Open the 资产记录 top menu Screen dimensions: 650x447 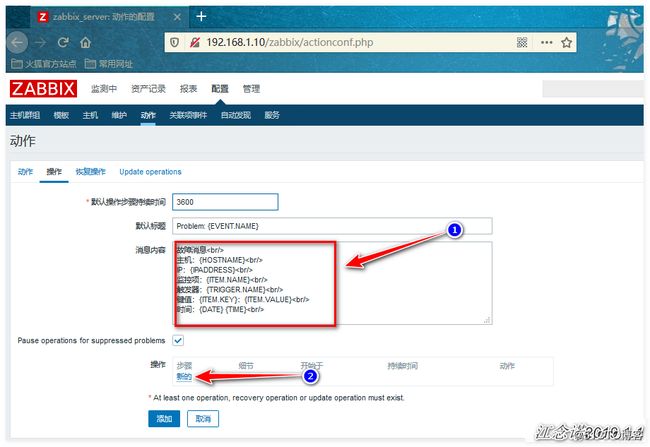click(x=148, y=89)
